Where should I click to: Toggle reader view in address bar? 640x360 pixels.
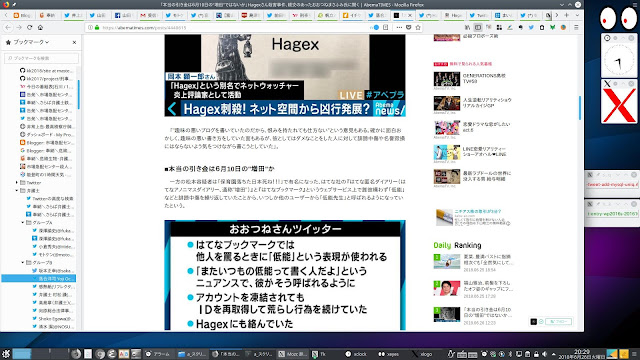point(385,27)
